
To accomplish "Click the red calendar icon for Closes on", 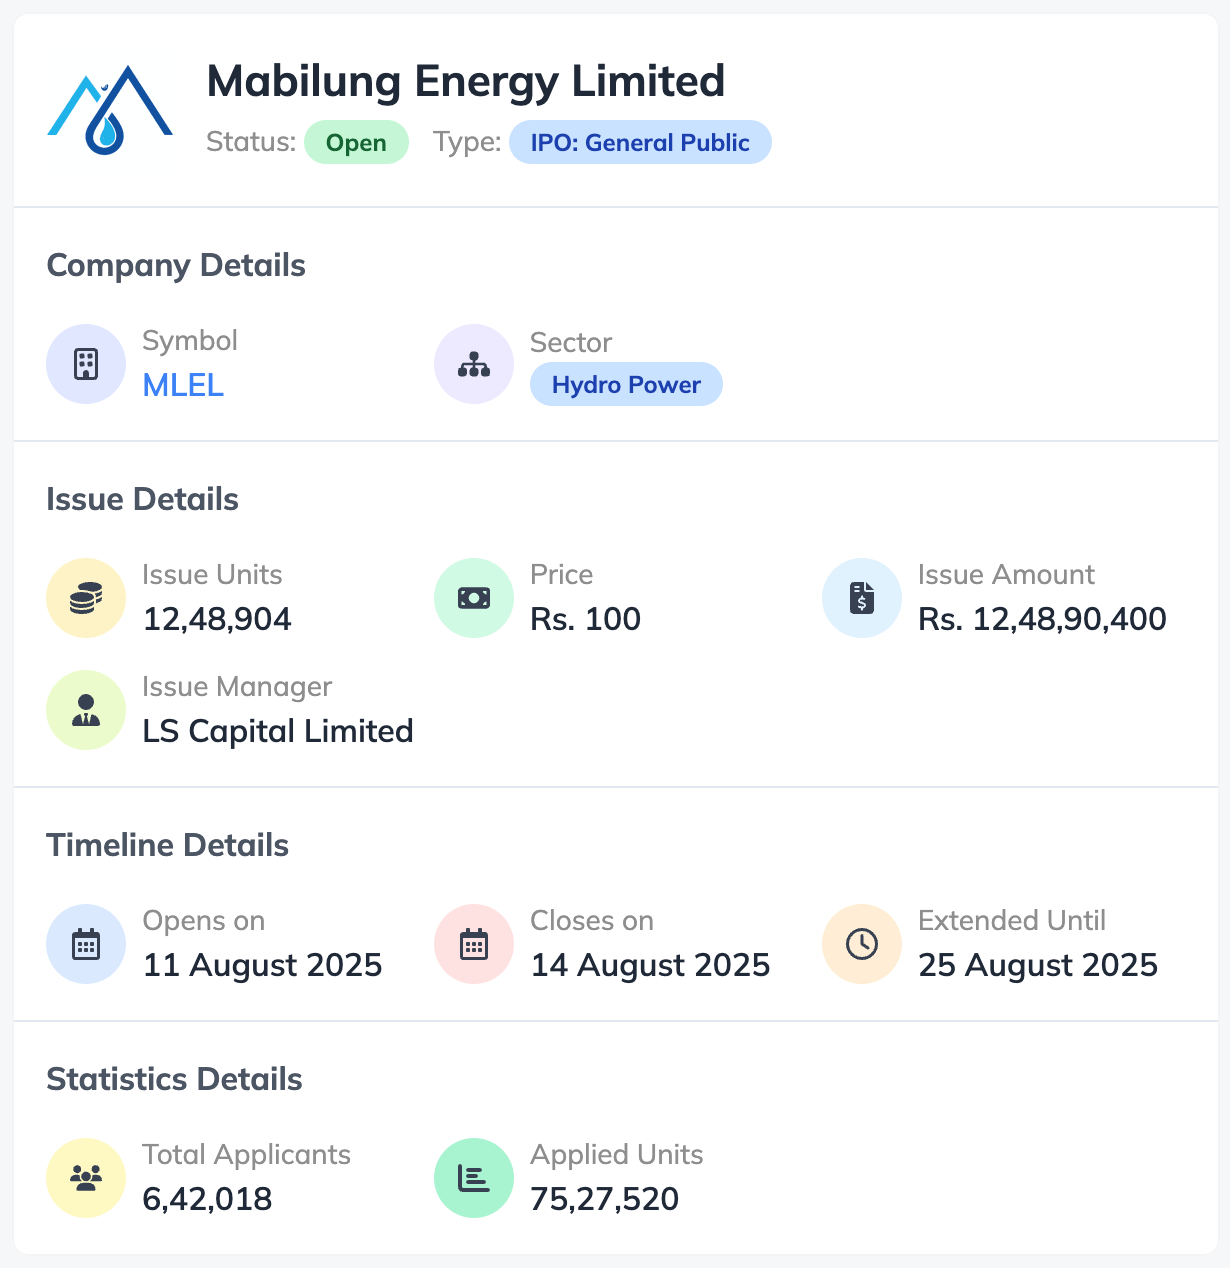I will coord(474,944).
